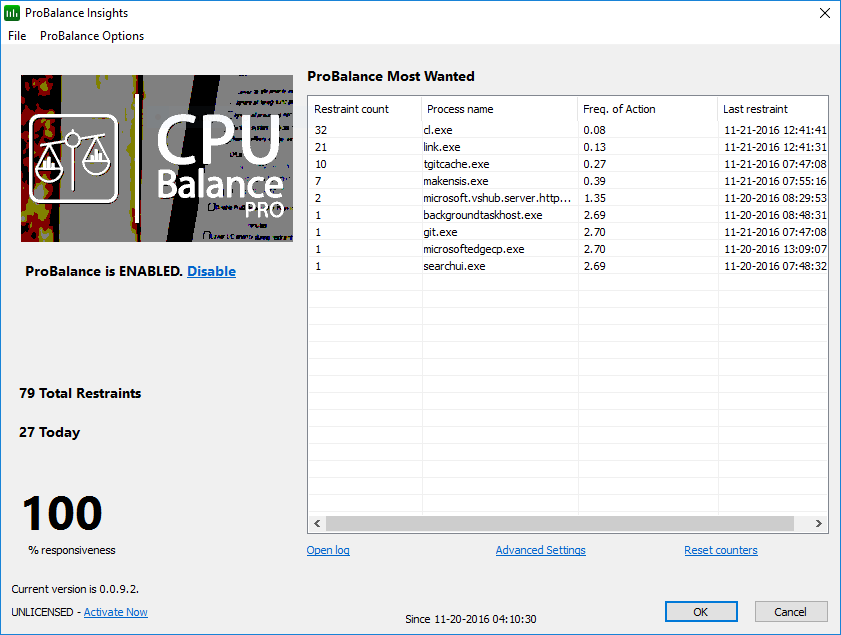Click timestamp 11-20-2016 08:29:53
The width and height of the screenshot is (841, 635).
tap(775, 198)
